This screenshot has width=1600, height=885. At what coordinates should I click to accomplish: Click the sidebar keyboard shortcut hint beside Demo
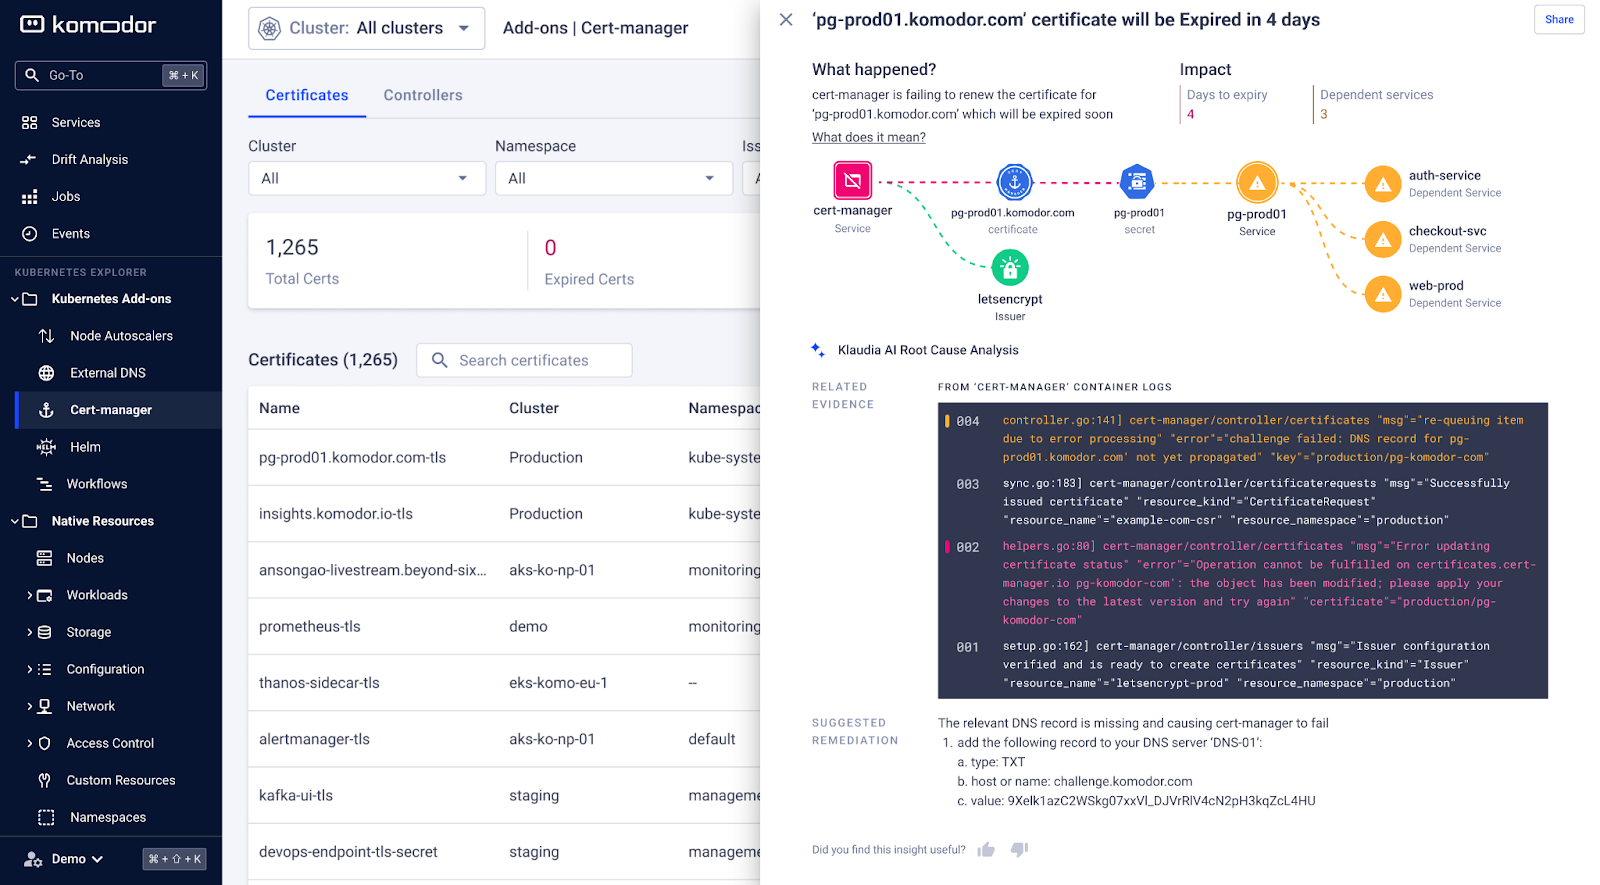[175, 859]
